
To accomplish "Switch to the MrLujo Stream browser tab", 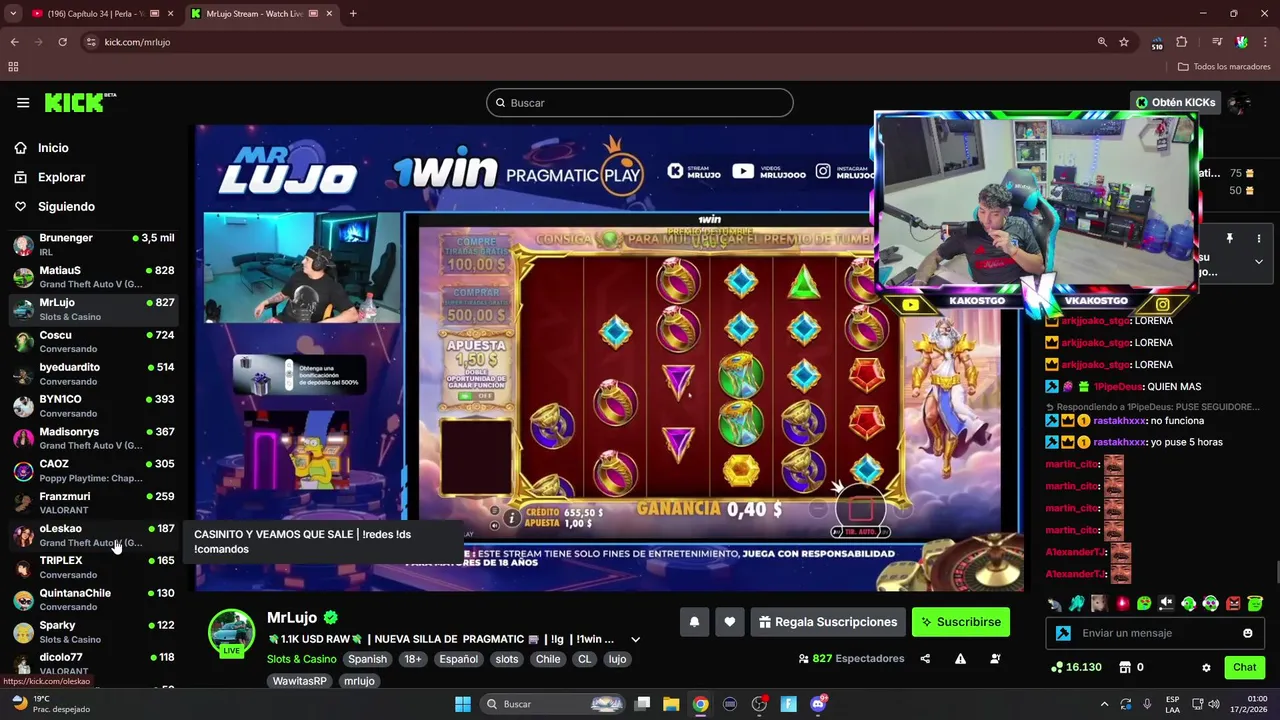I will tap(262, 14).
